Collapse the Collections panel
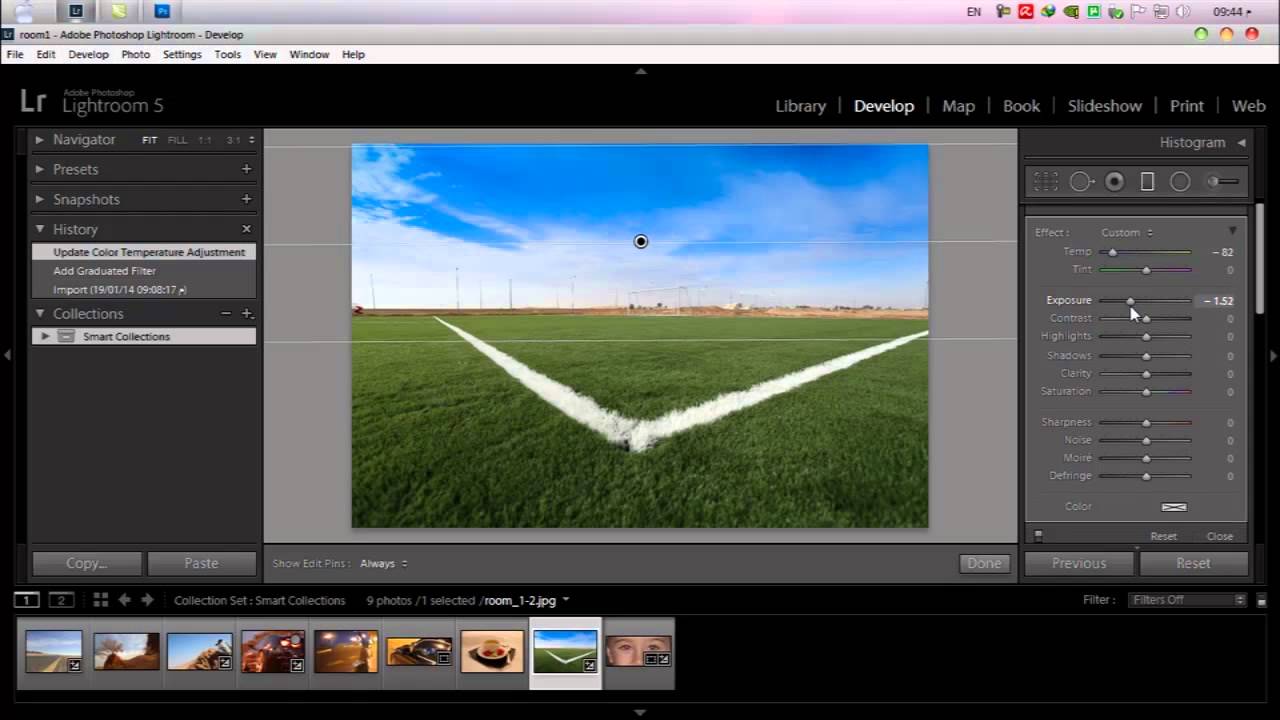The width and height of the screenshot is (1280, 720). pyautogui.click(x=40, y=313)
